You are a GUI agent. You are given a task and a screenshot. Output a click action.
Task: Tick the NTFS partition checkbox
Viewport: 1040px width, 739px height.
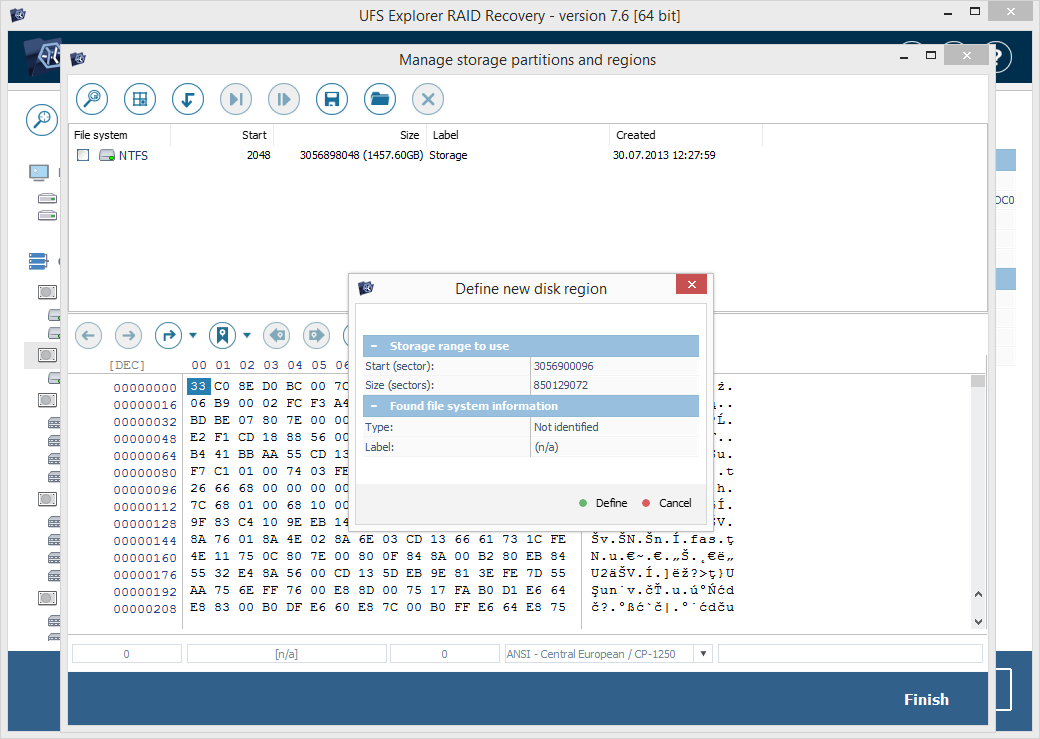(x=83, y=155)
